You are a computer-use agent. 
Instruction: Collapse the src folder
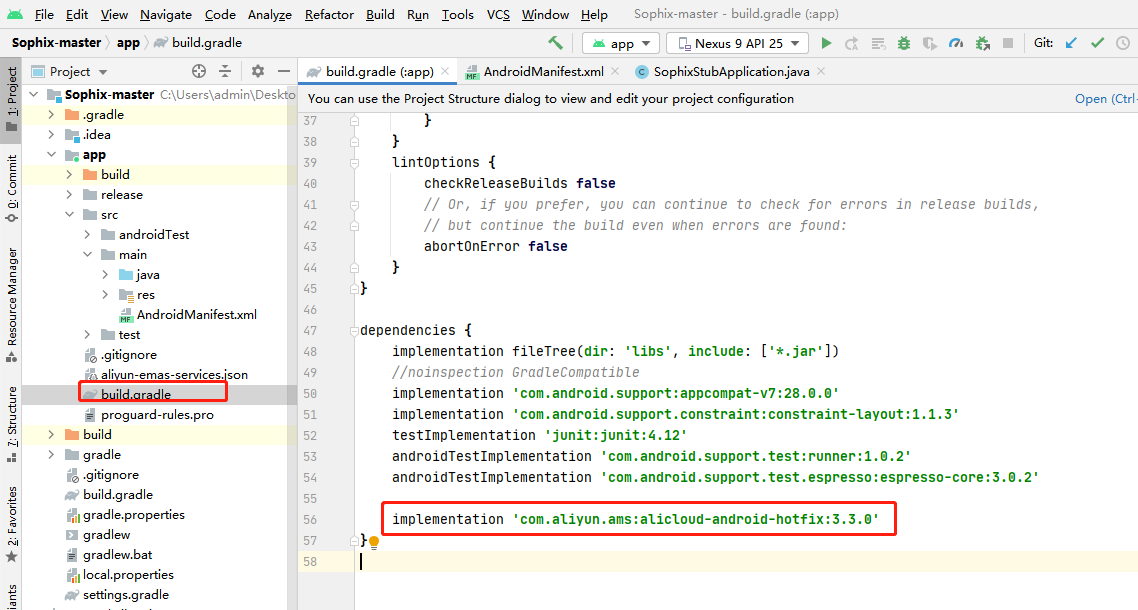(69, 214)
